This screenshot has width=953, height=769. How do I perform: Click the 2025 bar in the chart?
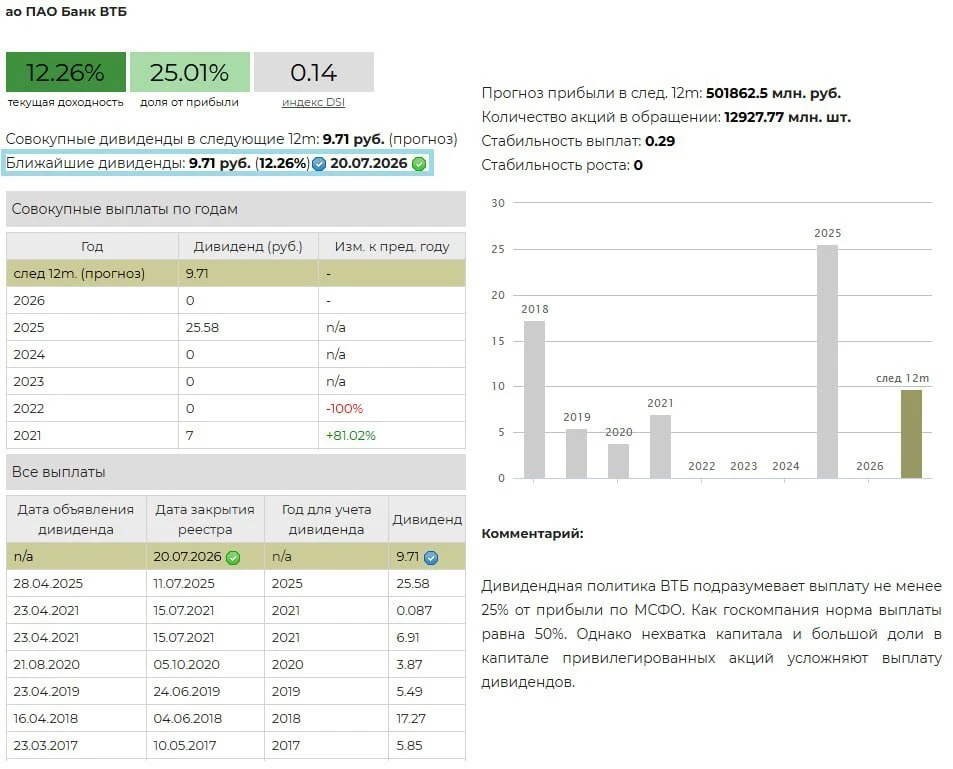point(827,361)
